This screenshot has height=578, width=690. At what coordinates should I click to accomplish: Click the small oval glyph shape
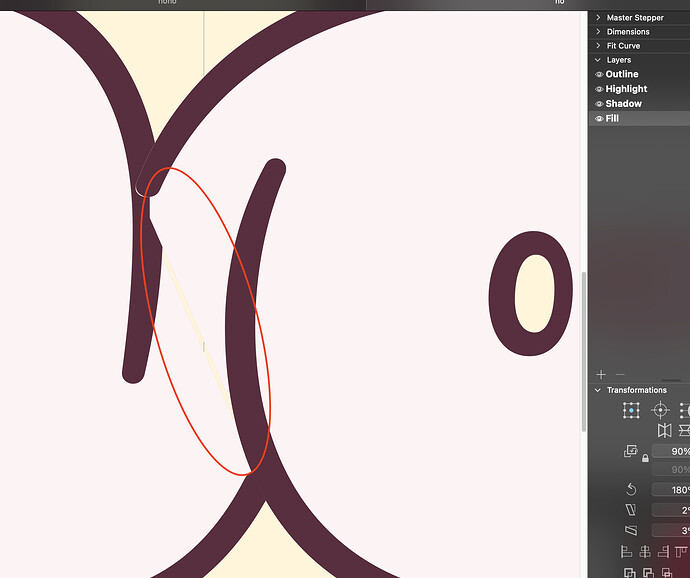(531, 293)
